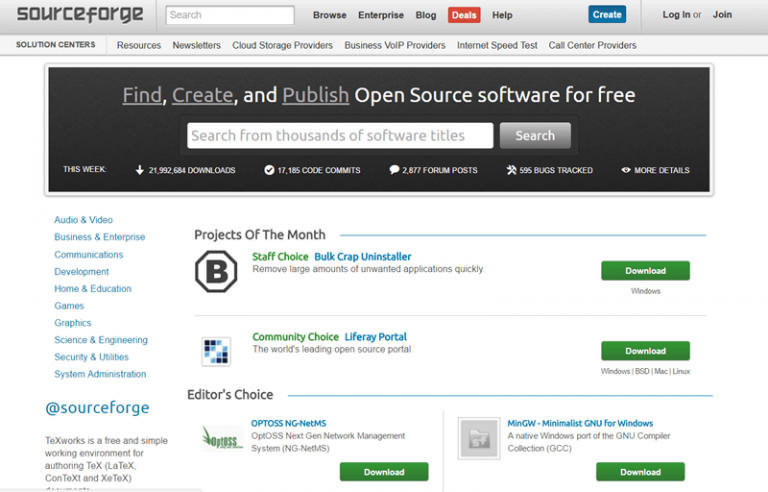Browse the Graphics category
This screenshot has width=768, height=492.
[72, 323]
